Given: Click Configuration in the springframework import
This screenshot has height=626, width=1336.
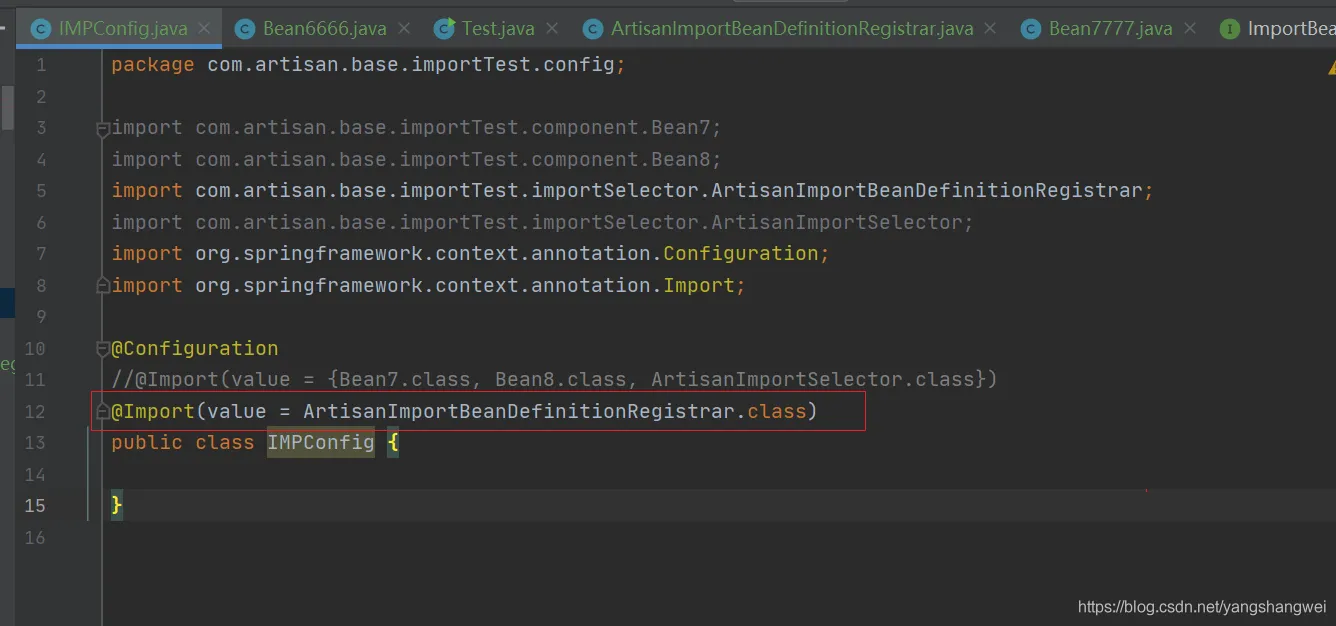Looking at the screenshot, I should click(741, 254).
